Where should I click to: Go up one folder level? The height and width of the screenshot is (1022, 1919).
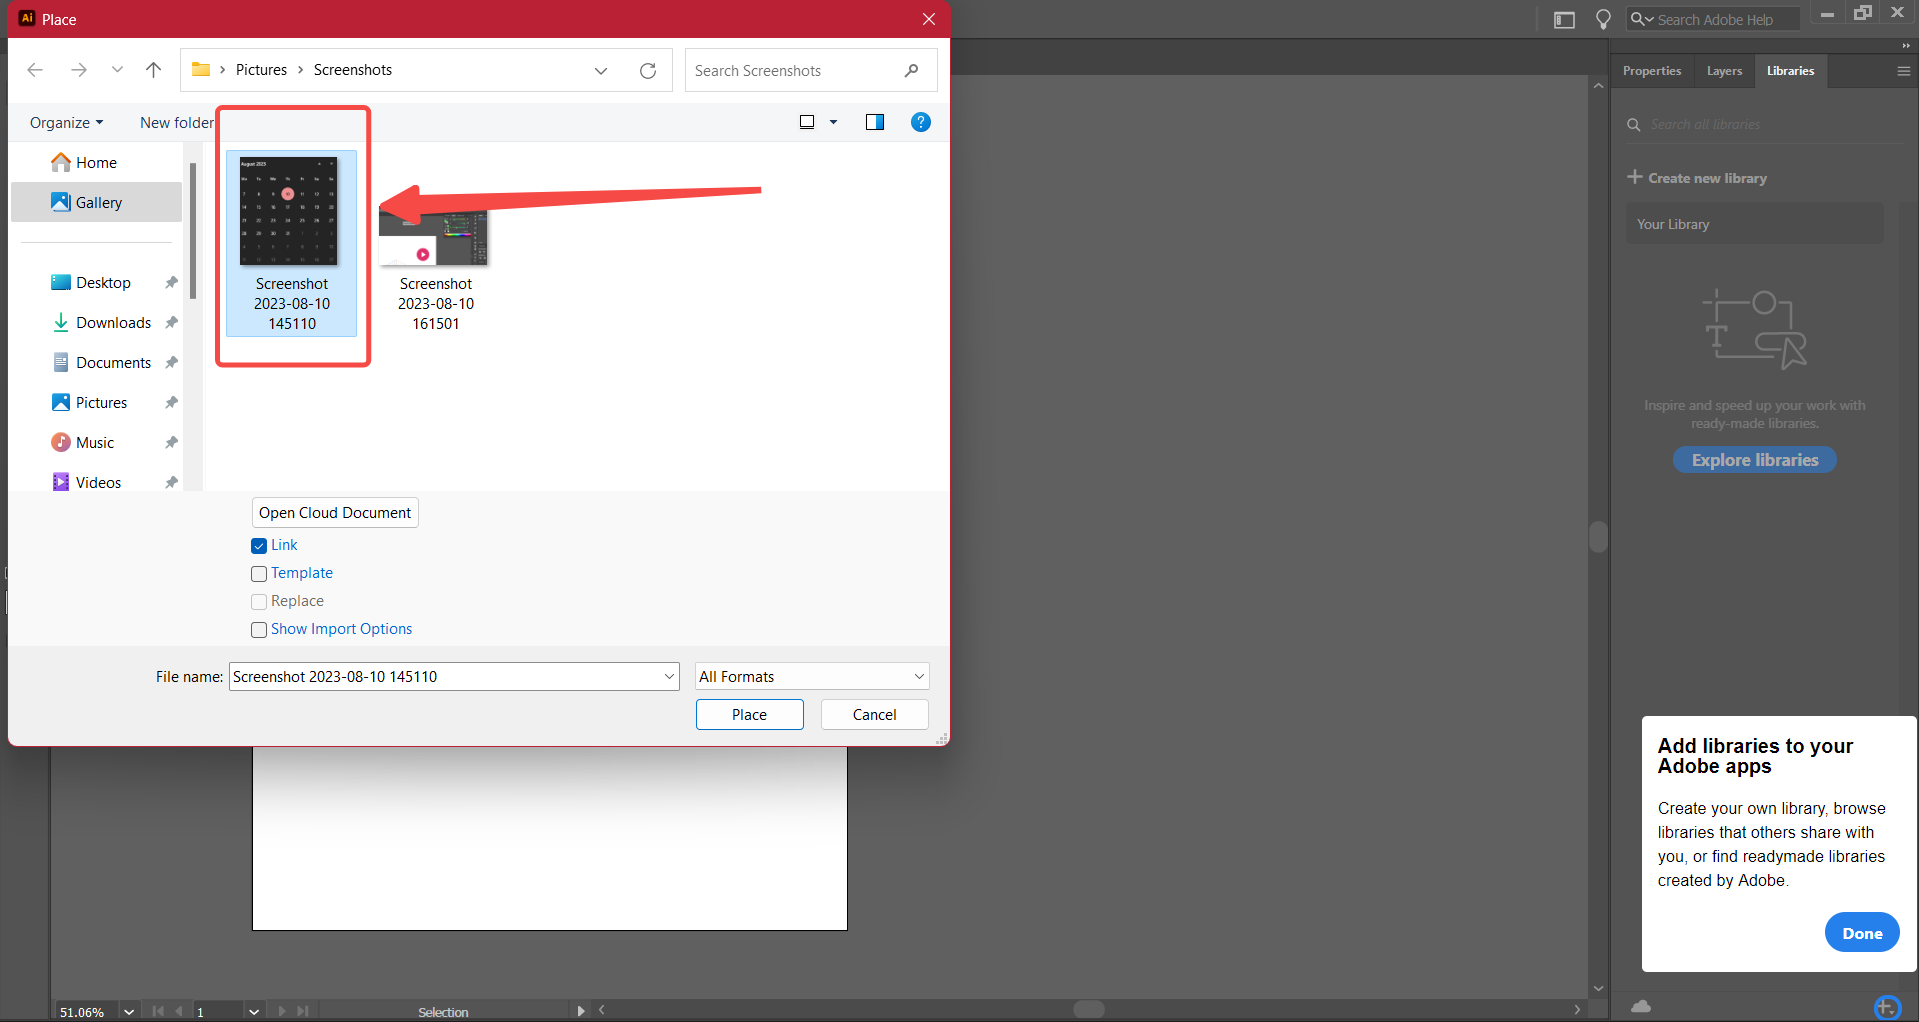[x=153, y=70]
